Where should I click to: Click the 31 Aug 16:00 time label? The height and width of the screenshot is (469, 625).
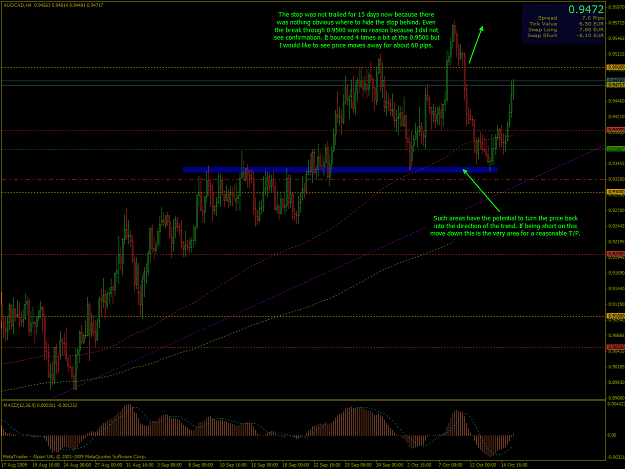[x=140, y=465]
